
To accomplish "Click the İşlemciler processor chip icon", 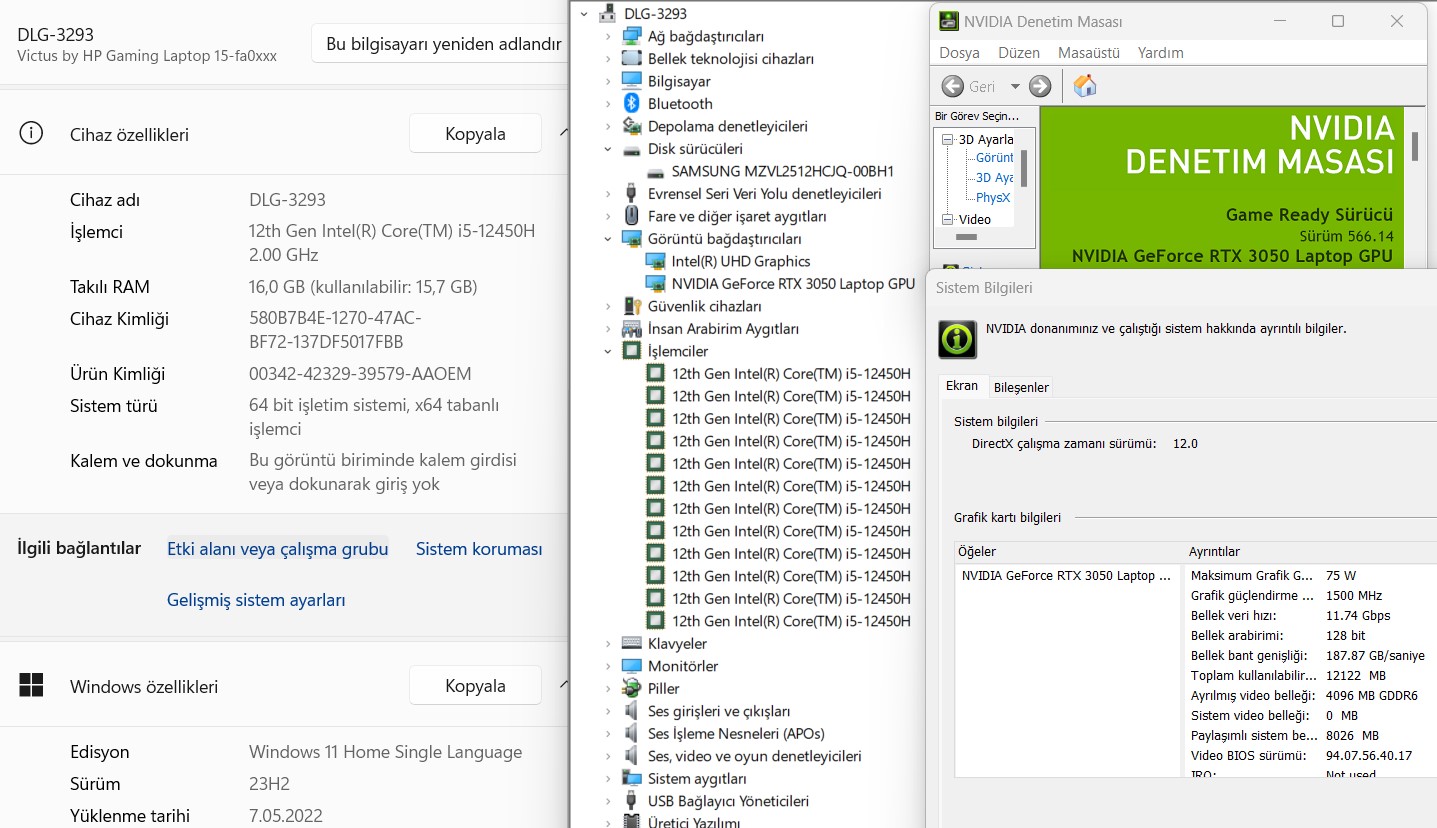I will point(631,351).
